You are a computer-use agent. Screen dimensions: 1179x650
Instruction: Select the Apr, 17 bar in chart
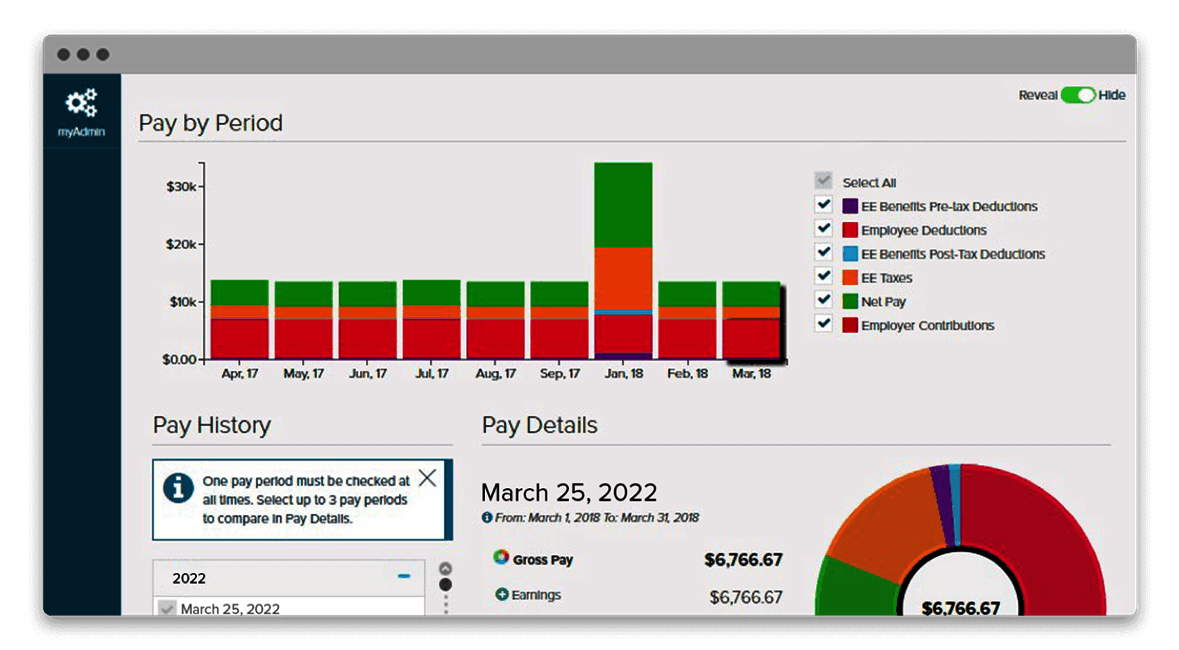click(x=240, y=320)
